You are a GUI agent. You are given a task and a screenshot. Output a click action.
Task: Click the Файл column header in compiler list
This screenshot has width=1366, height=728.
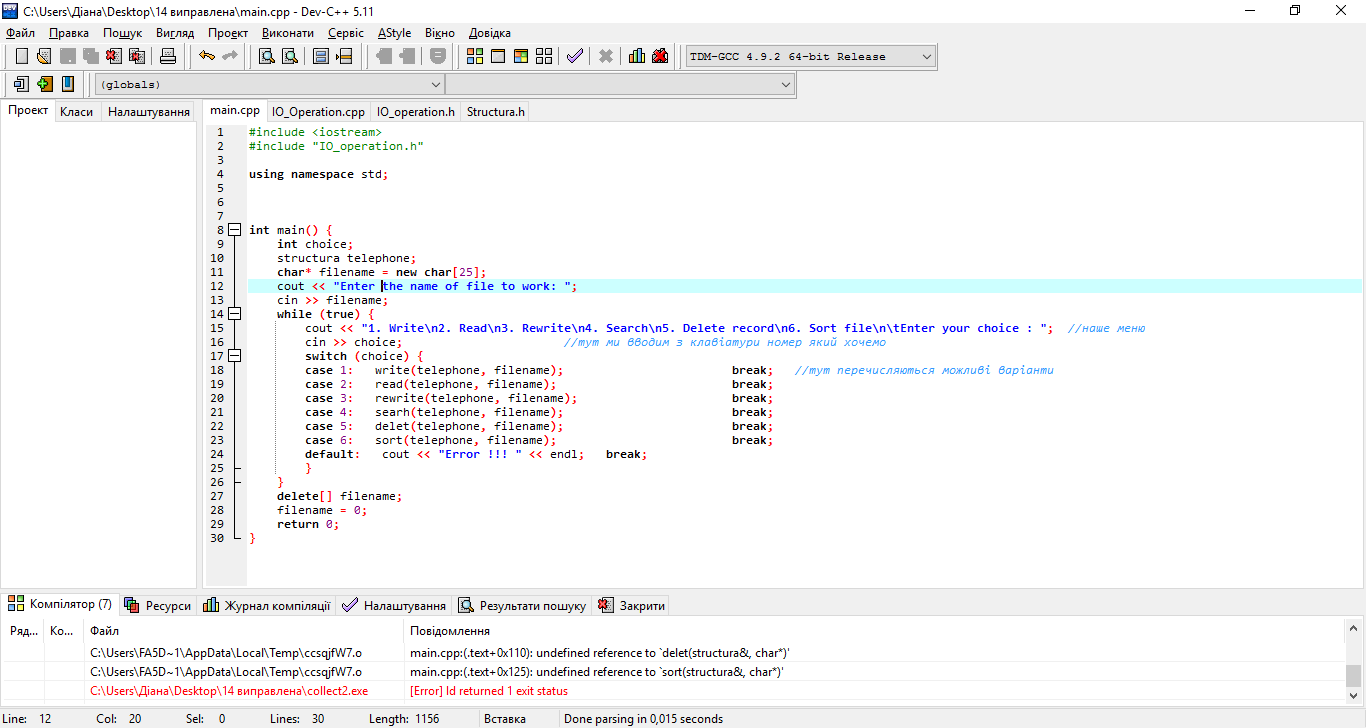point(244,631)
